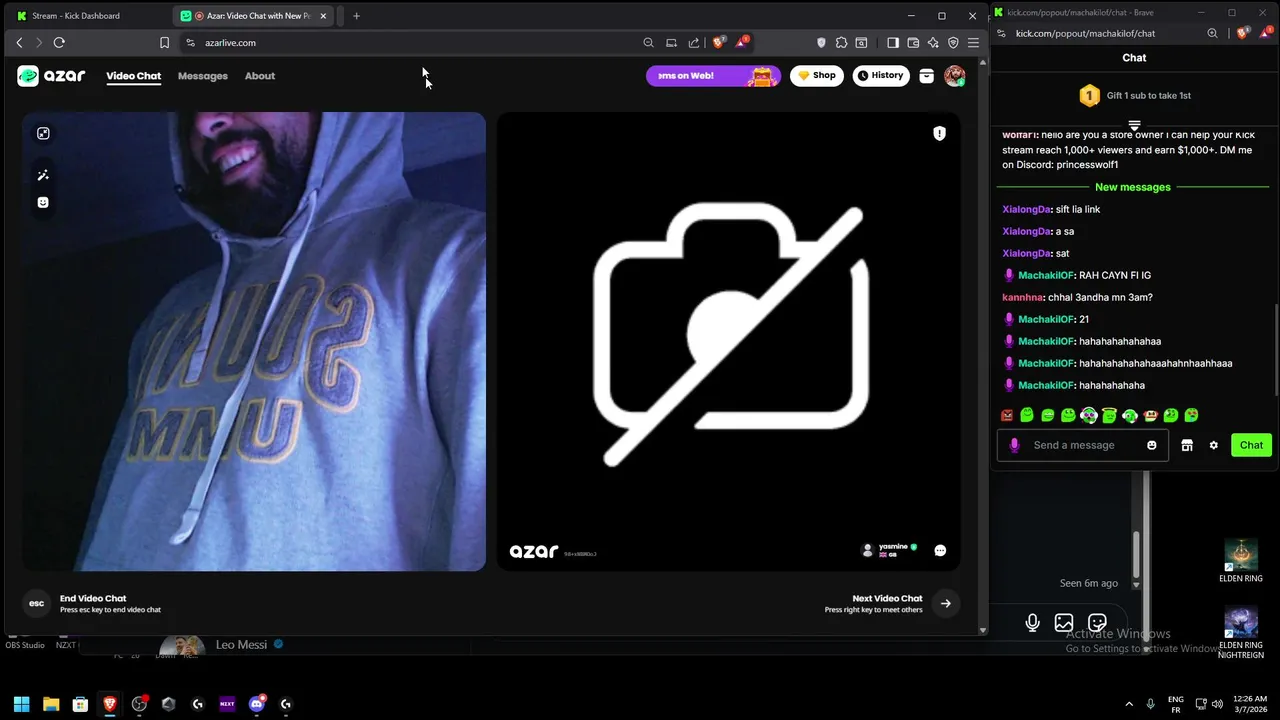Viewport: 1280px width, 720px height.
Task: Click the voice message microphone icon
Action: coord(1032,623)
